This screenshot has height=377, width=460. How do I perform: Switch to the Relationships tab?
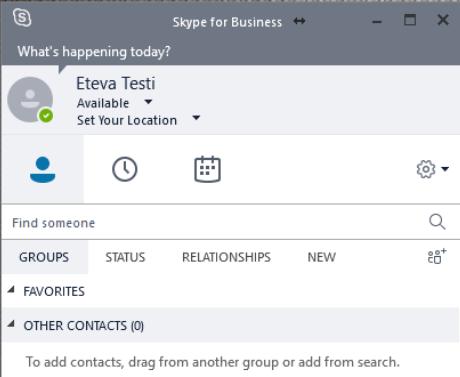pos(226,257)
